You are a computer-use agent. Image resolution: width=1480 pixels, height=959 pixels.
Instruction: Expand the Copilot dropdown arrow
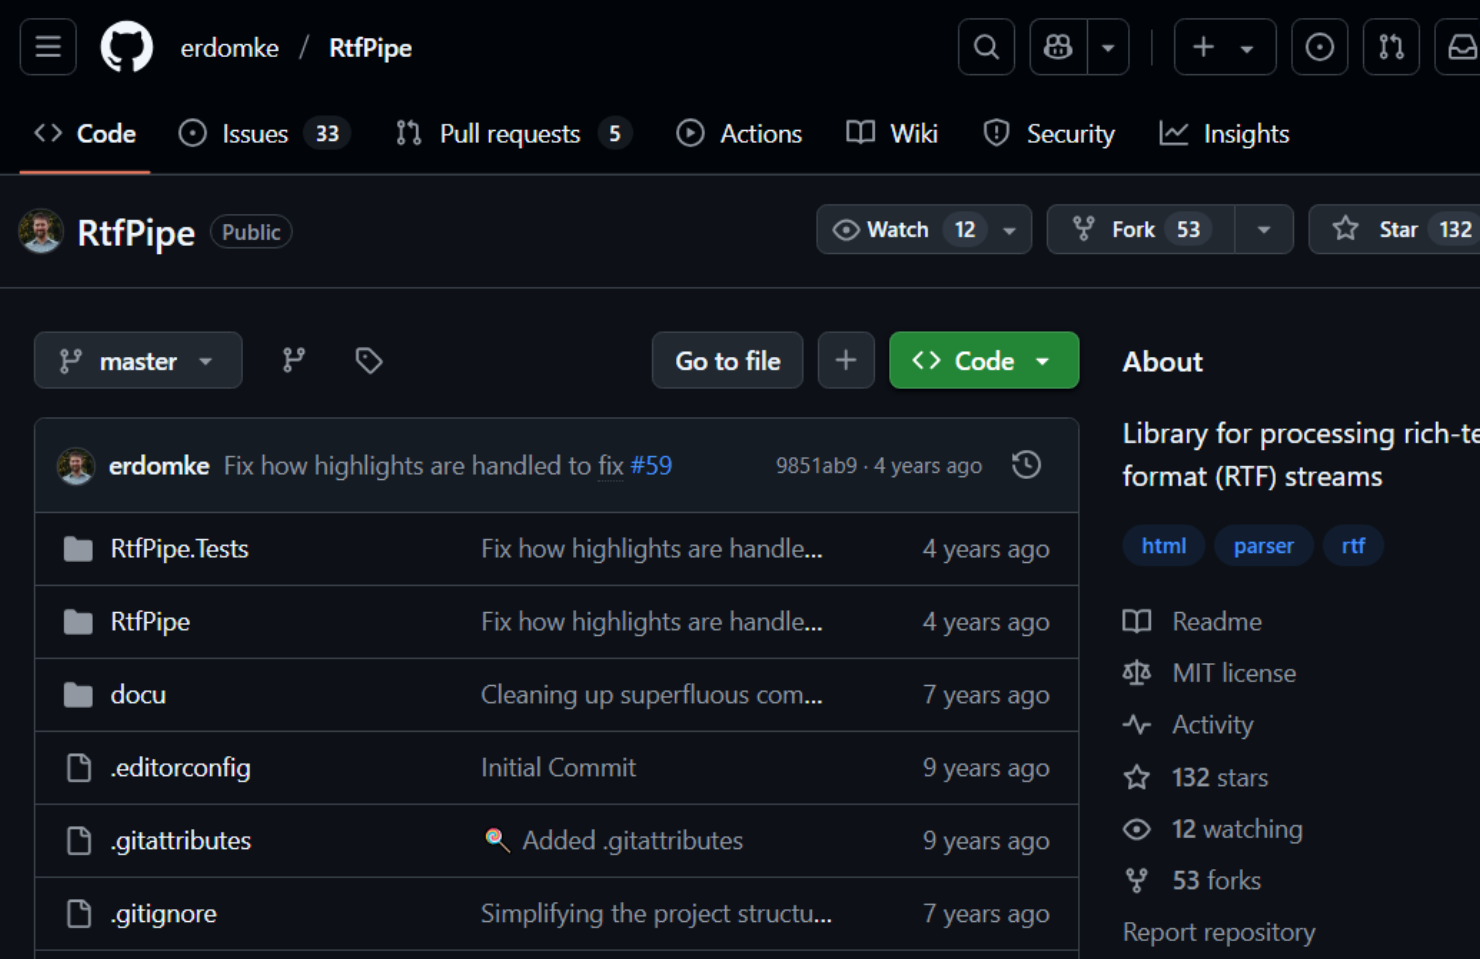pos(1108,47)
